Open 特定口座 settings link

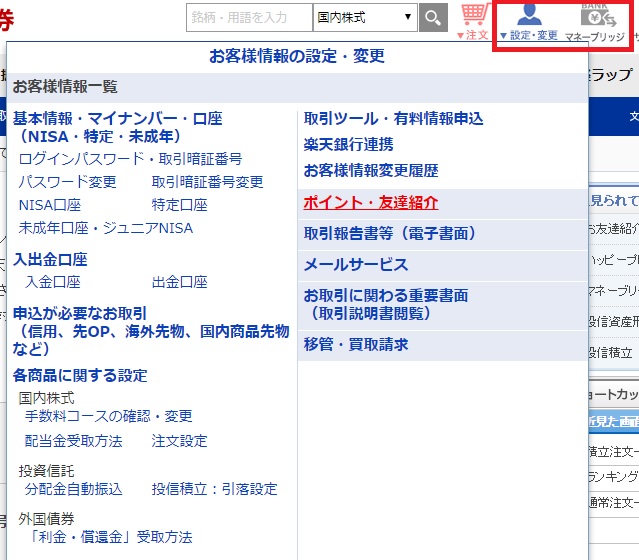179,205
